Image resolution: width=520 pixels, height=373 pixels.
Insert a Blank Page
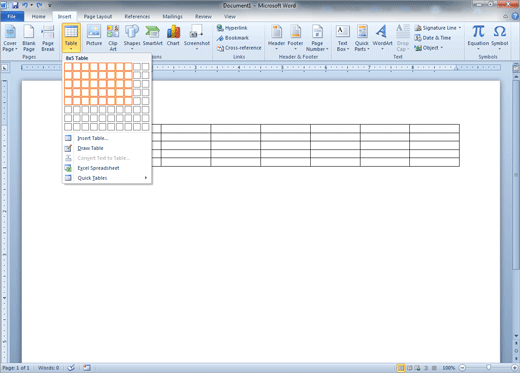29,38
